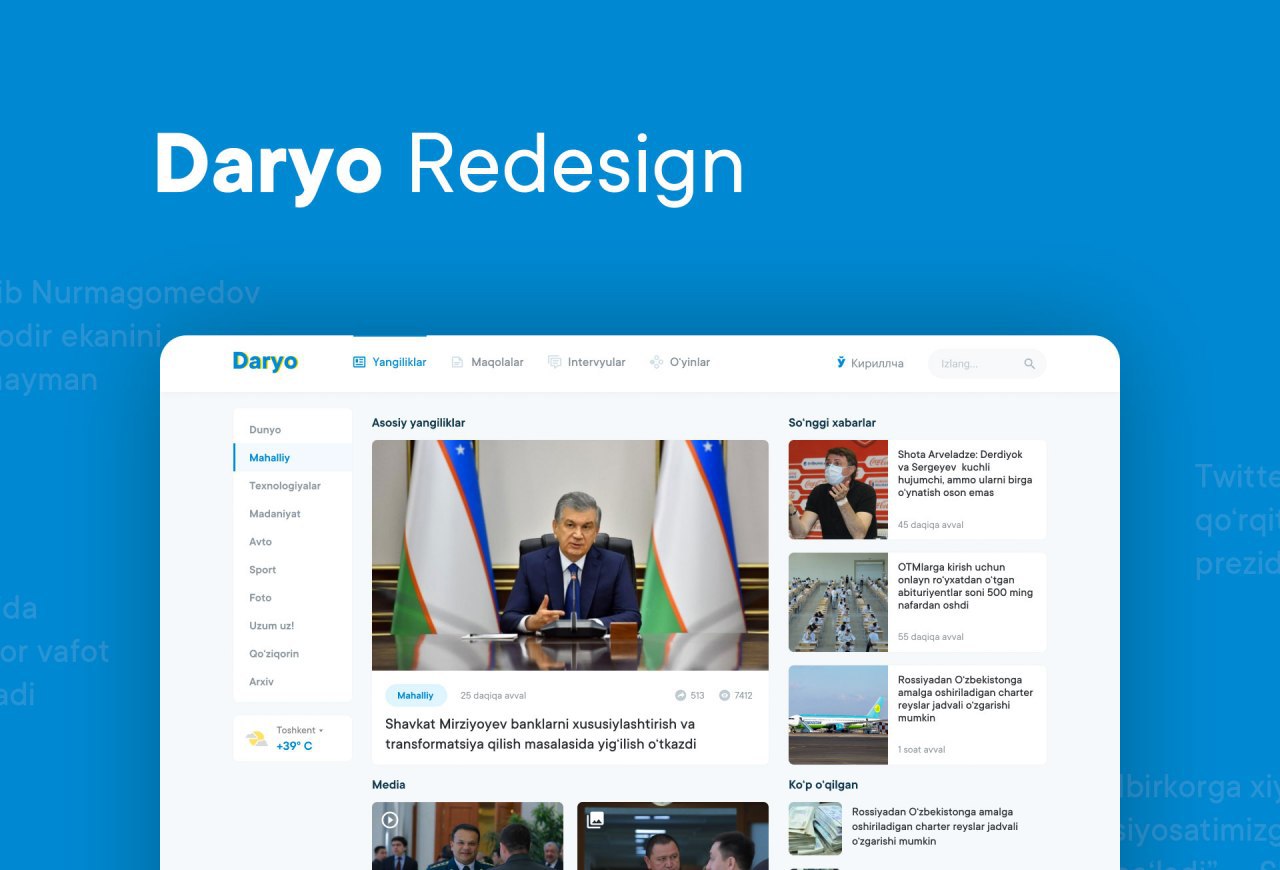Click the Media section heading
The image size is (1280, 870).
[388, 785]
